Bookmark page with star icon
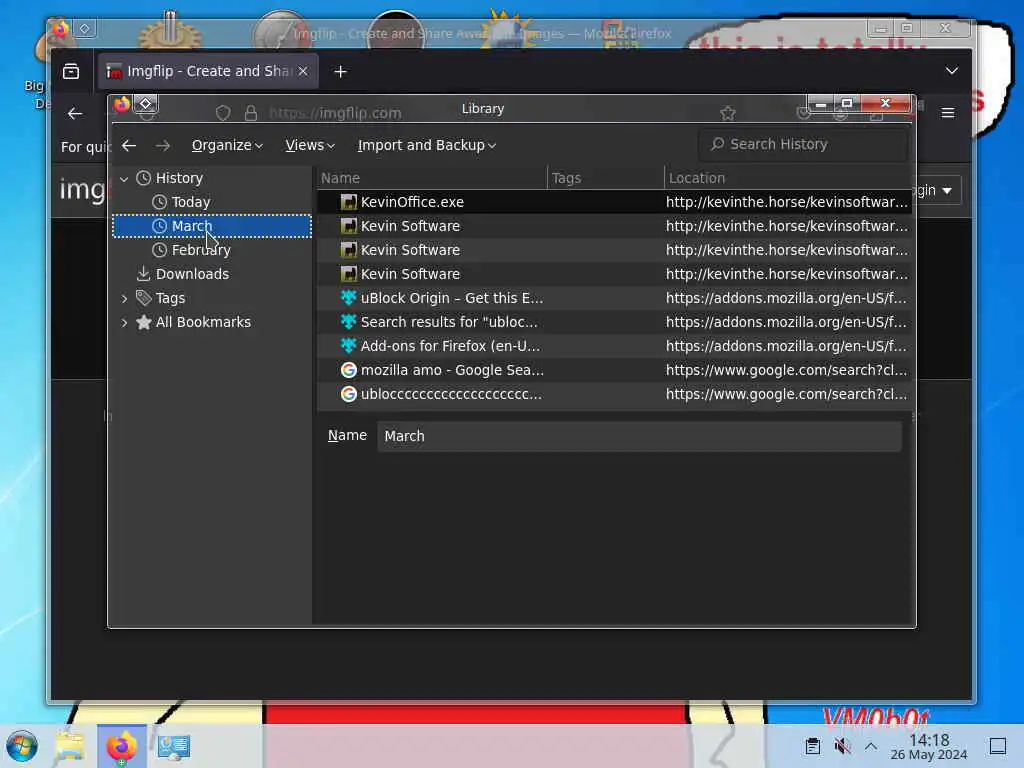 (728, 114)
